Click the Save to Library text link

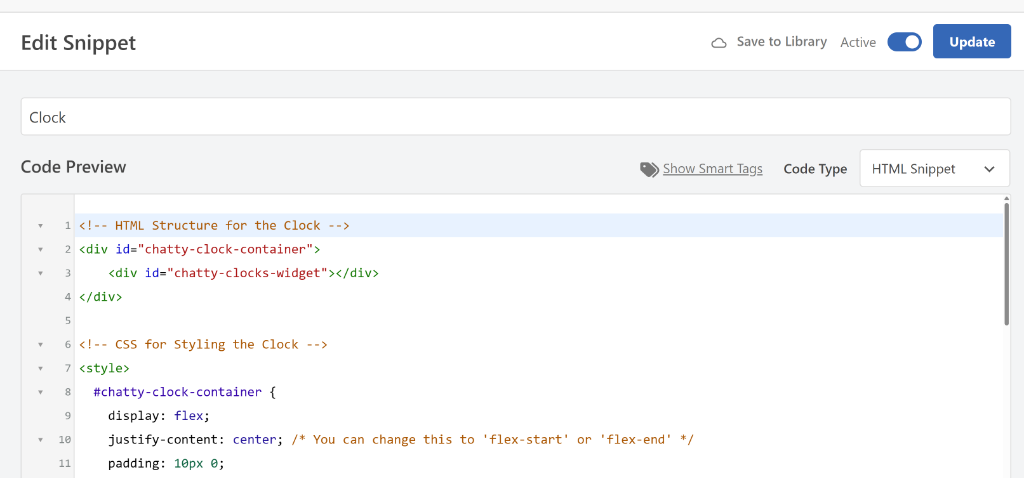(x=781, y=42)
